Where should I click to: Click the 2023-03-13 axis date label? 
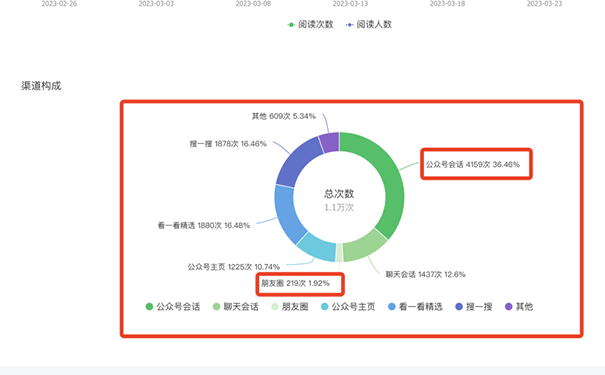350,4
